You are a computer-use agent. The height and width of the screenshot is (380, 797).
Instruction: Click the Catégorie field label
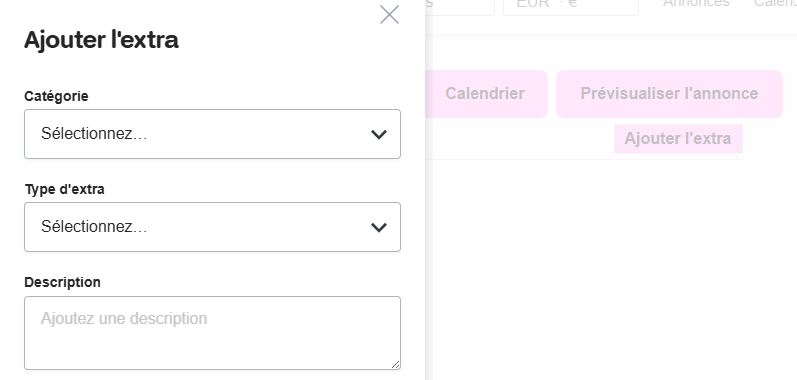click(x=56, y=96)
